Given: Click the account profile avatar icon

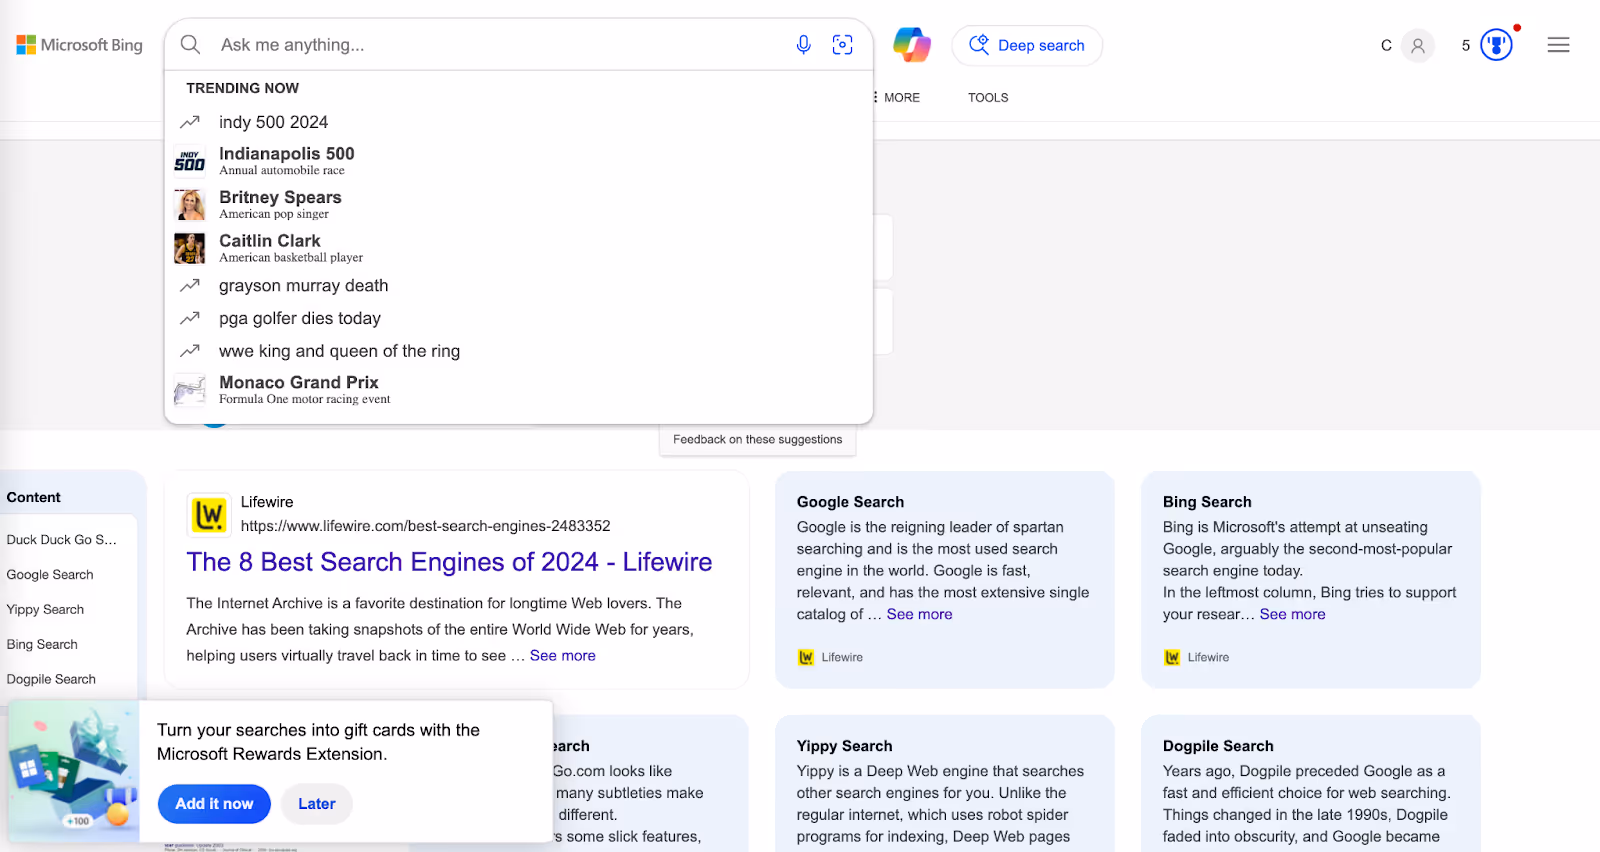Looking at the screenshot, I should (x=1418, y=45).
